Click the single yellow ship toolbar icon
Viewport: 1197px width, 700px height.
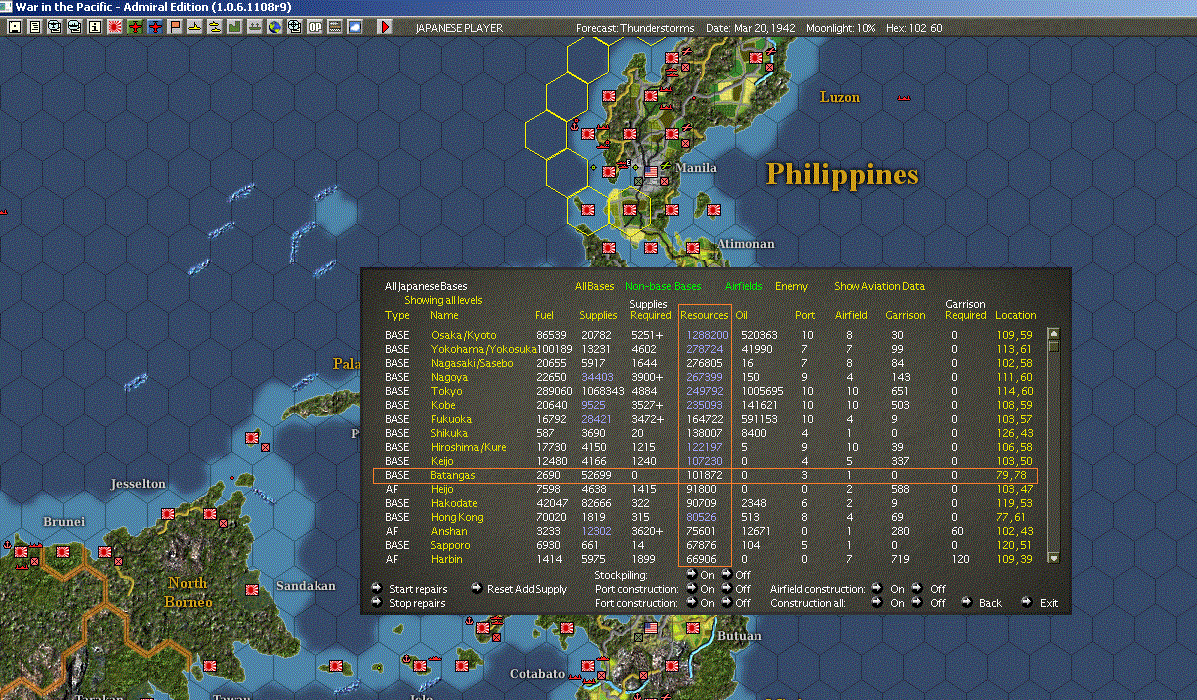(x=195, y=27)
